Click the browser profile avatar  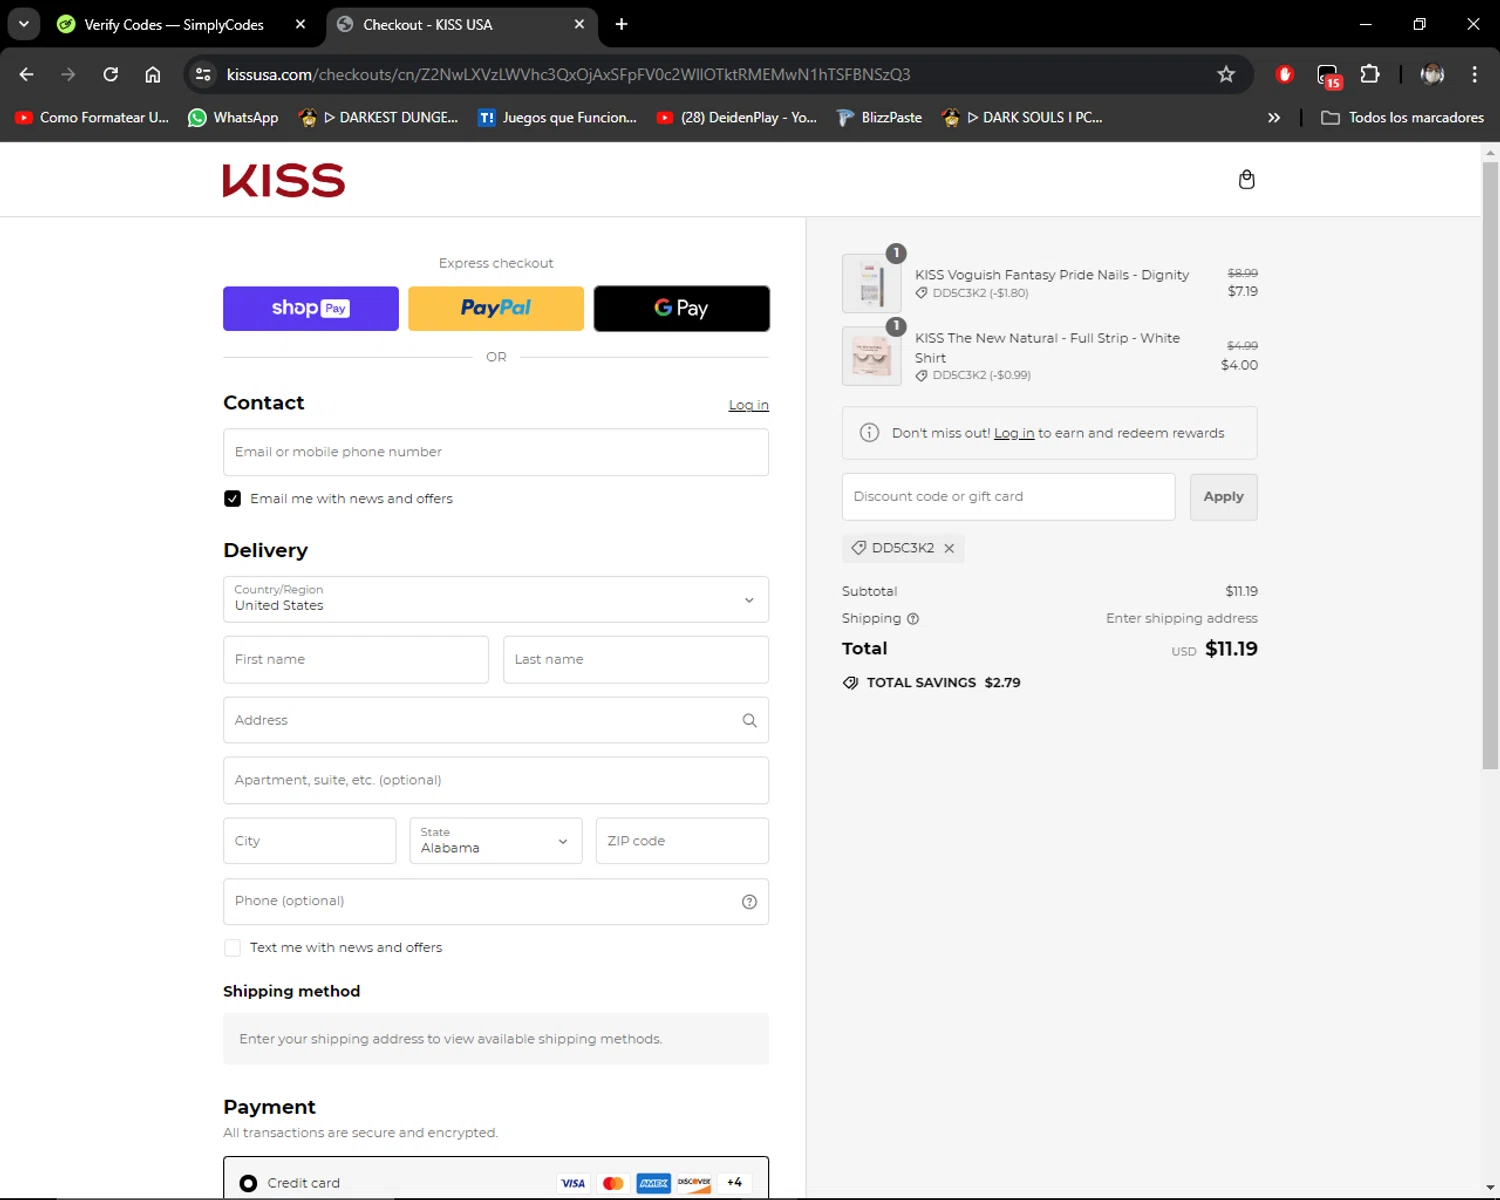(x=1432, y=74)
